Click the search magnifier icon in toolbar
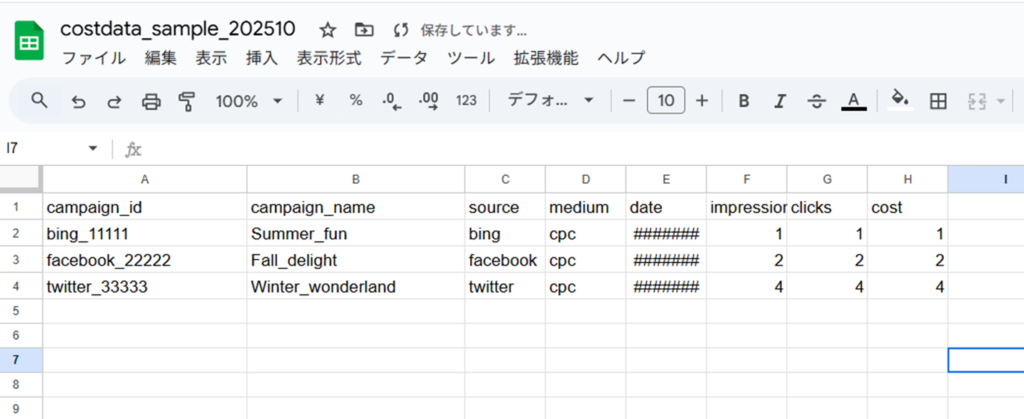1024x419 pixels. [x=39, y=100]
